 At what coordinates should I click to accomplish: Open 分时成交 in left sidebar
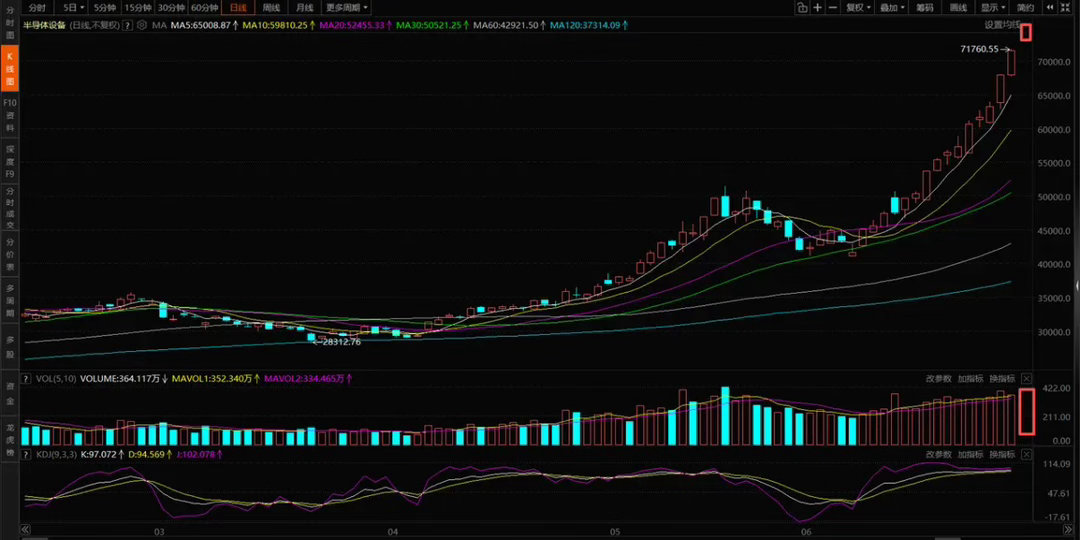tap(10, 207)
